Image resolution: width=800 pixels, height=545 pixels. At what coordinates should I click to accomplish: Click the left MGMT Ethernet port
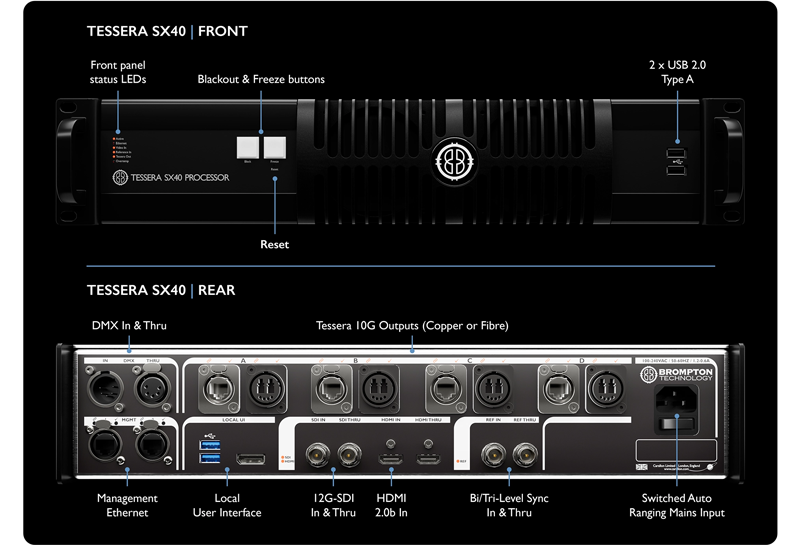point(106,444)
